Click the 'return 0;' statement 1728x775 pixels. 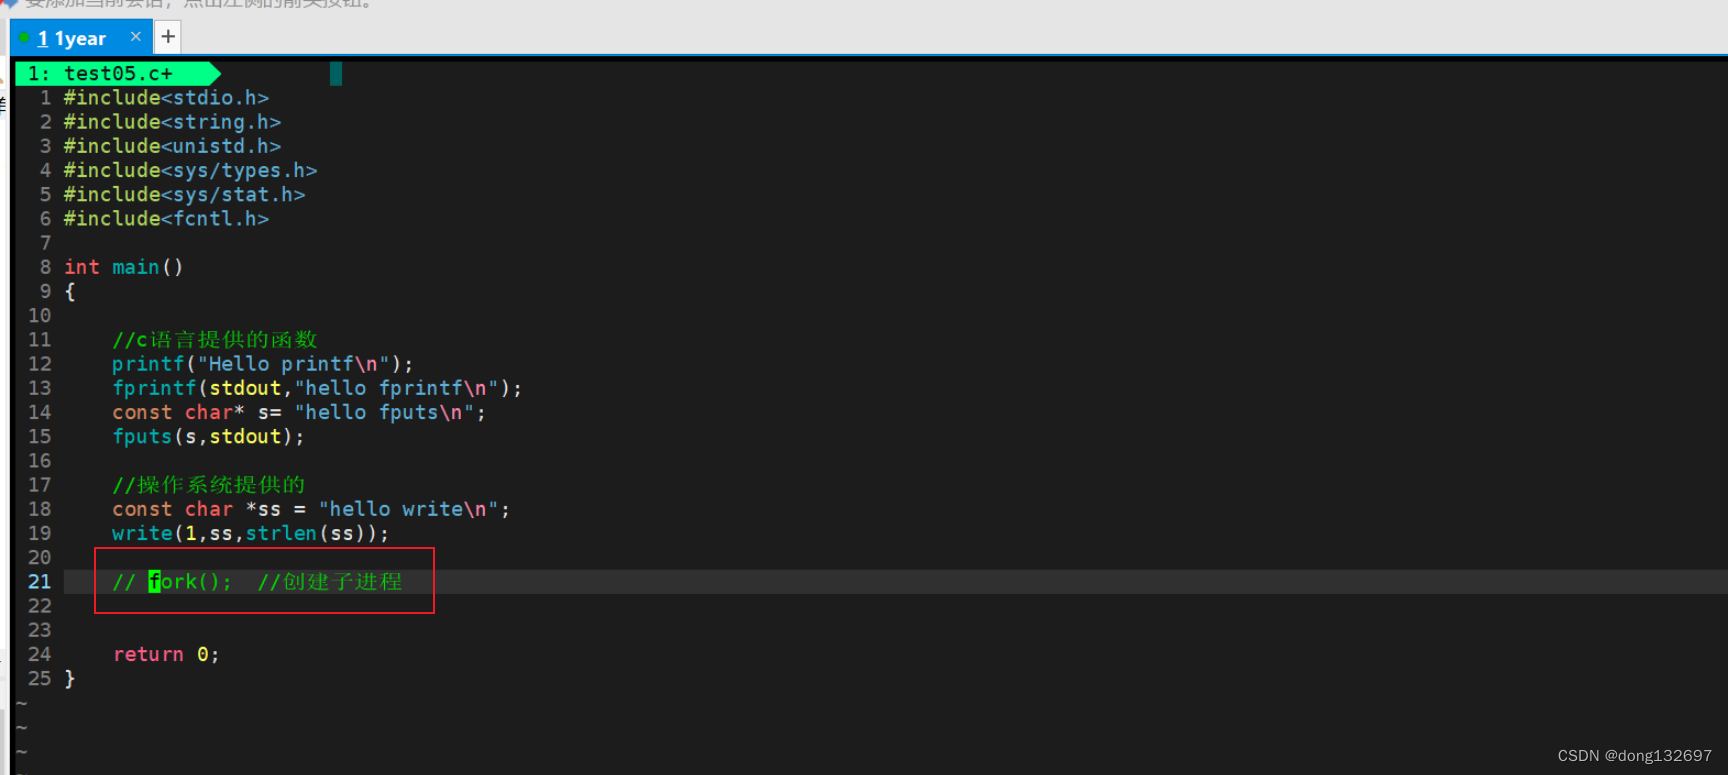coord(166,655)
